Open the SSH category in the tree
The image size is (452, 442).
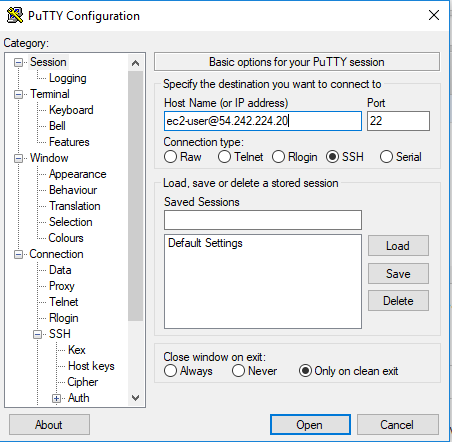pyautogui.click(x=60, y=334)
